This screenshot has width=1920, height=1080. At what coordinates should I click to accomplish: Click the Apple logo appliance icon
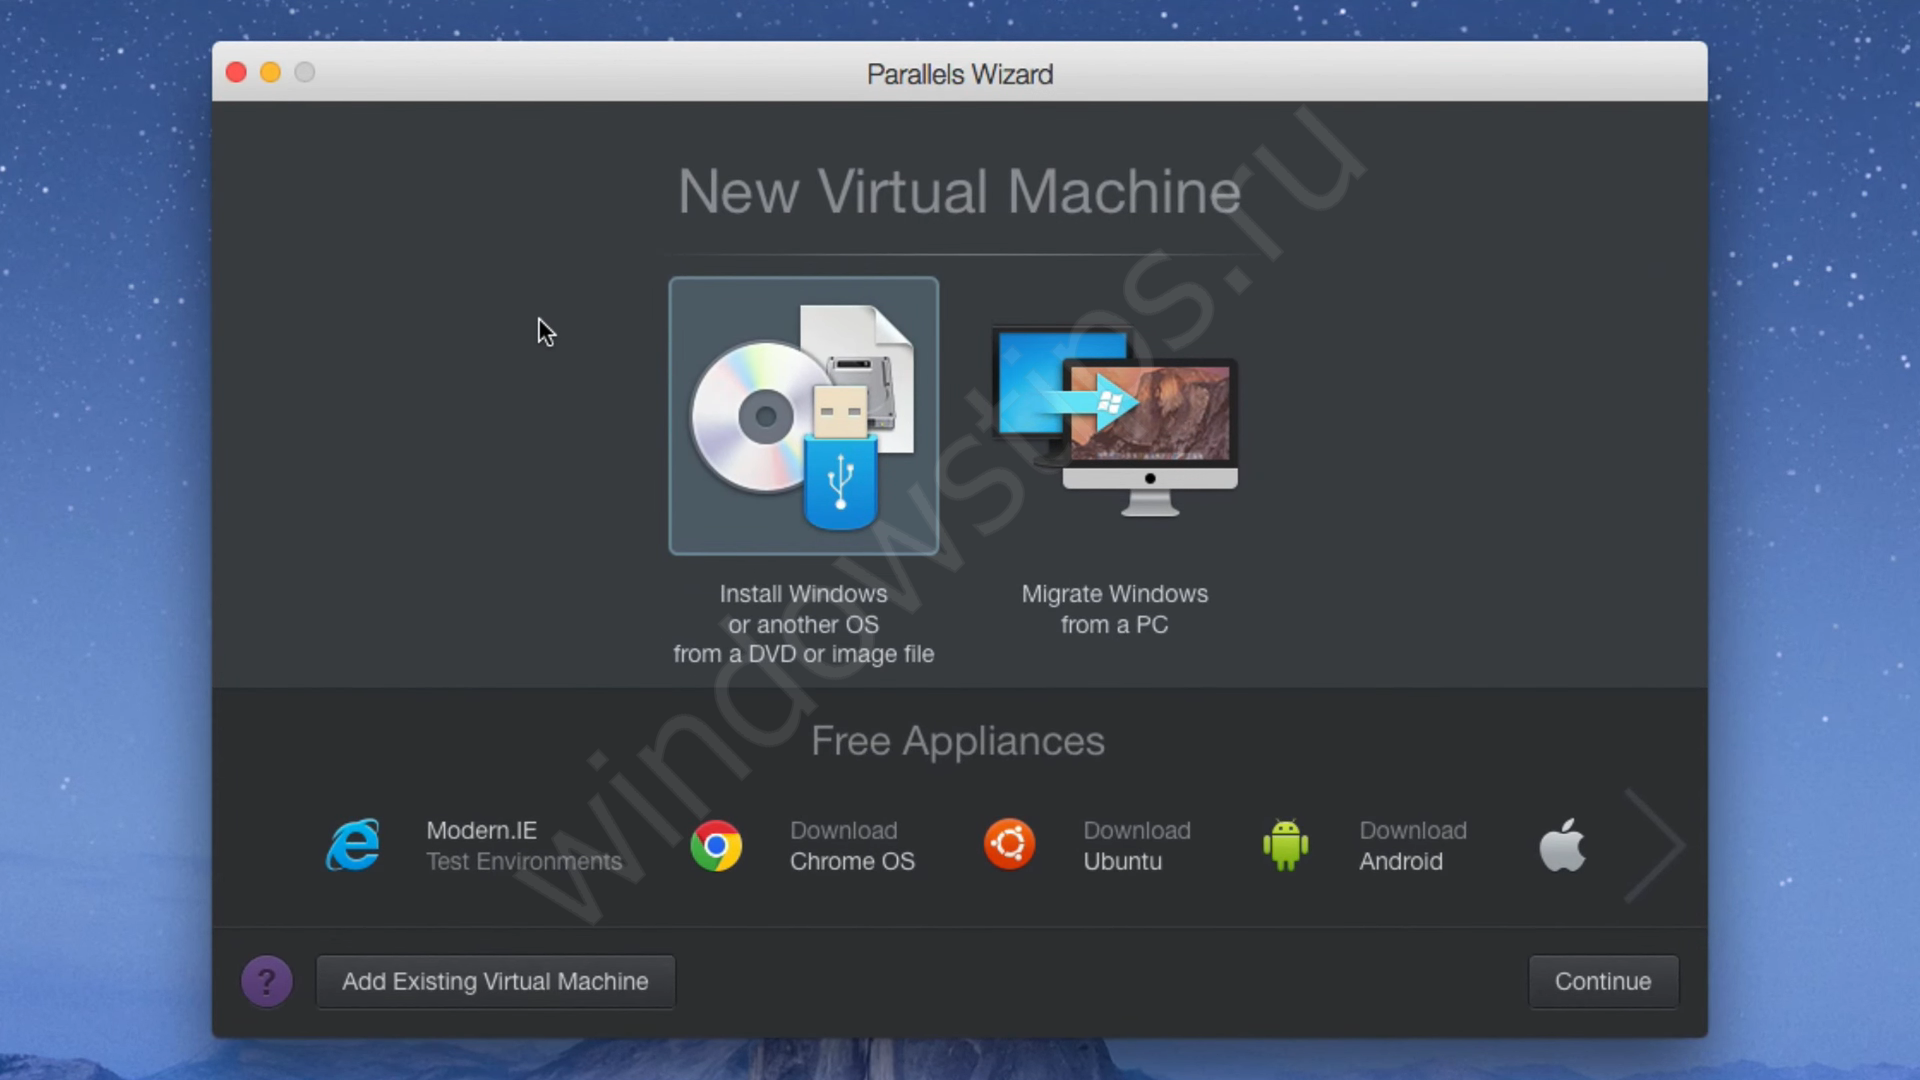point(1562,845)
